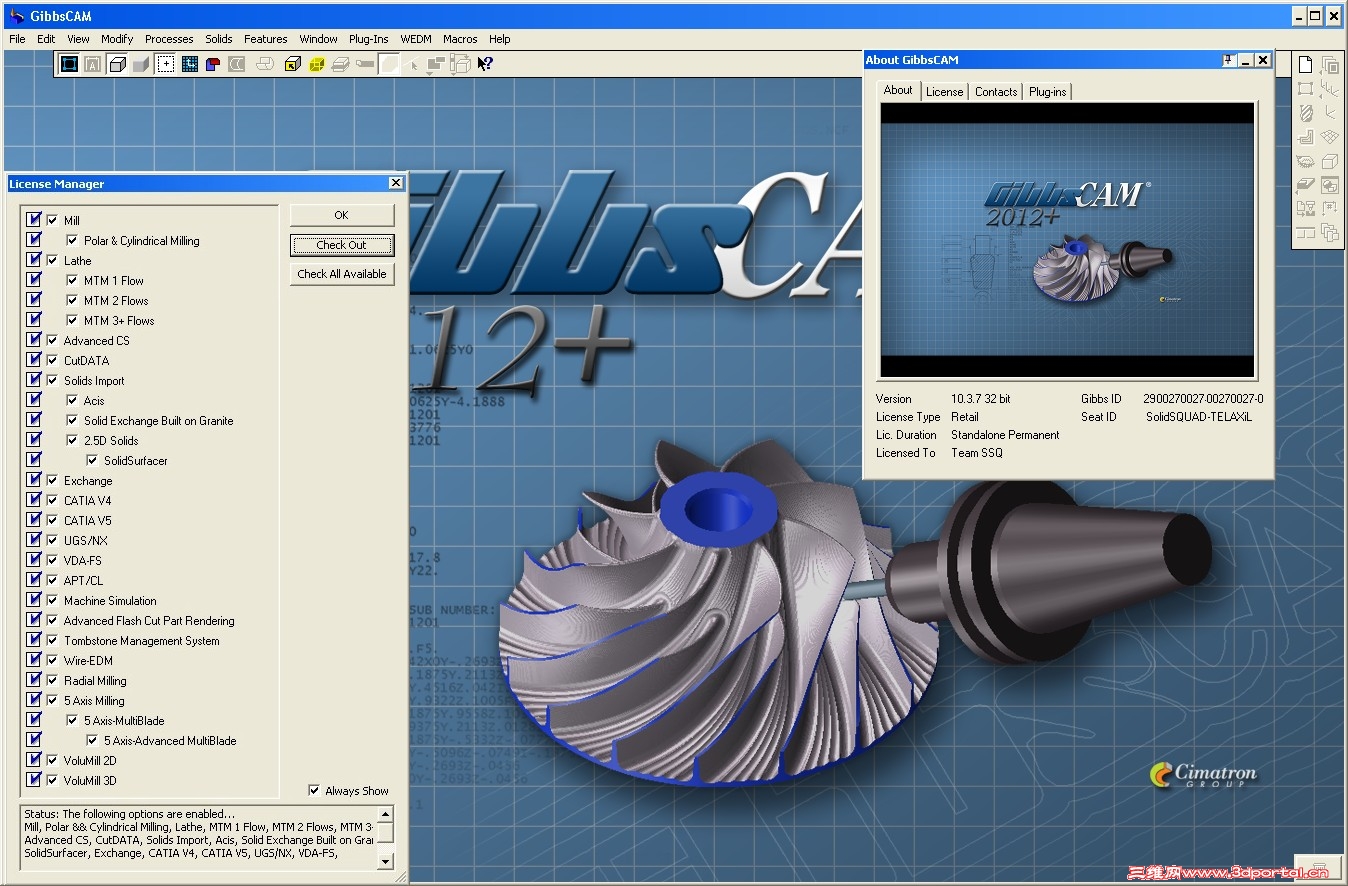Click the new document icon in right palette

(x=1306, y=65)
